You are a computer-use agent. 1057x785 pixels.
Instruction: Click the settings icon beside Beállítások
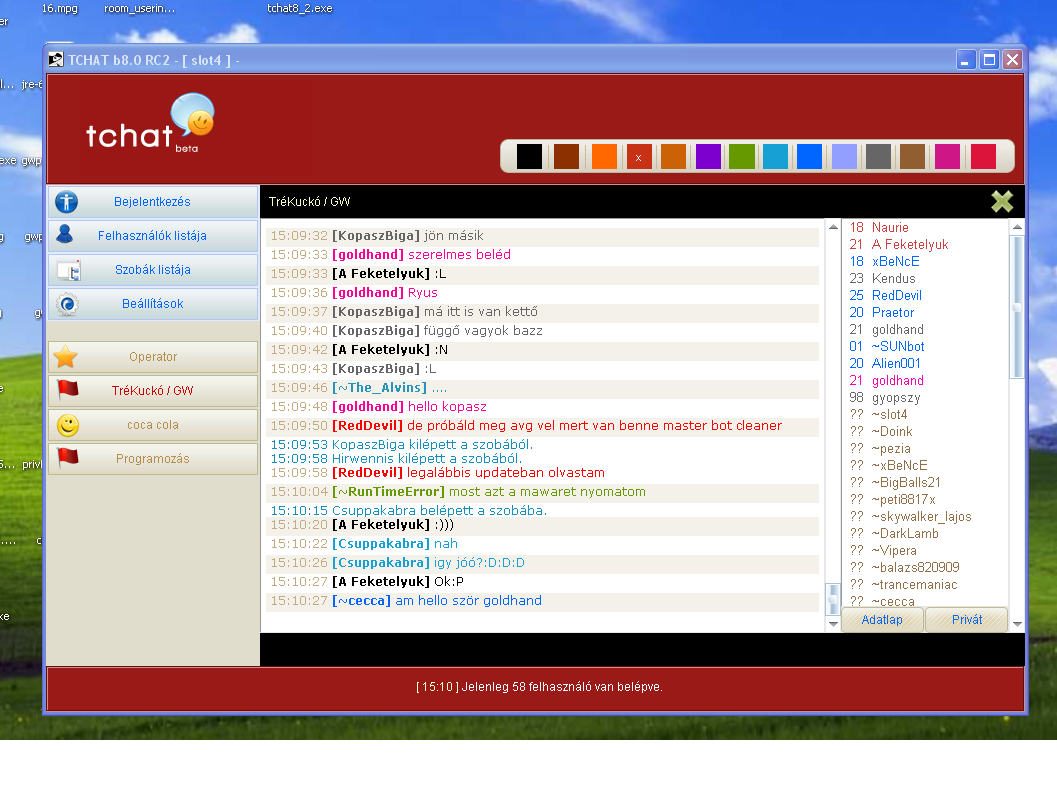(67, 304)
